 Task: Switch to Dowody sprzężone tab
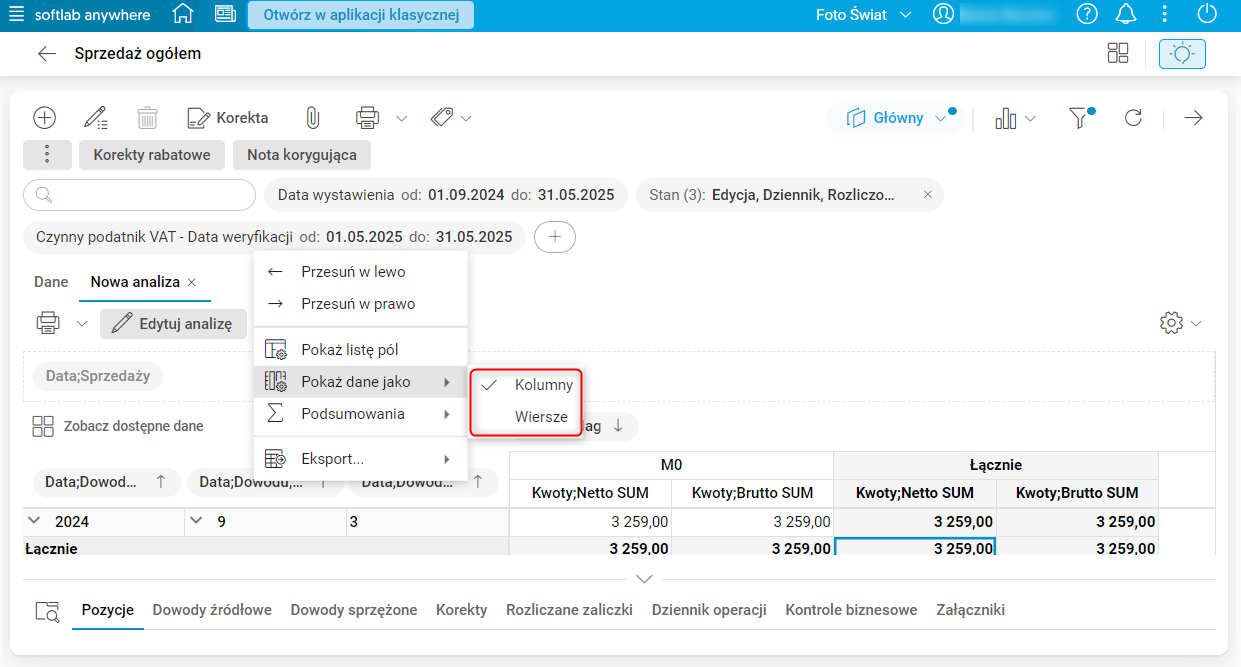point(354,610)
